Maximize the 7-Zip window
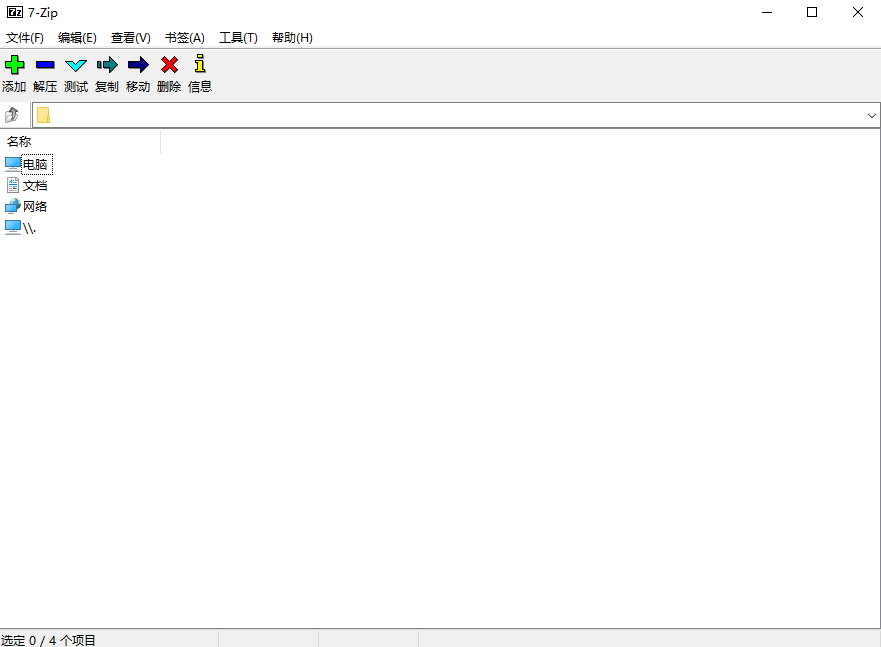 [x=812, y=12]
